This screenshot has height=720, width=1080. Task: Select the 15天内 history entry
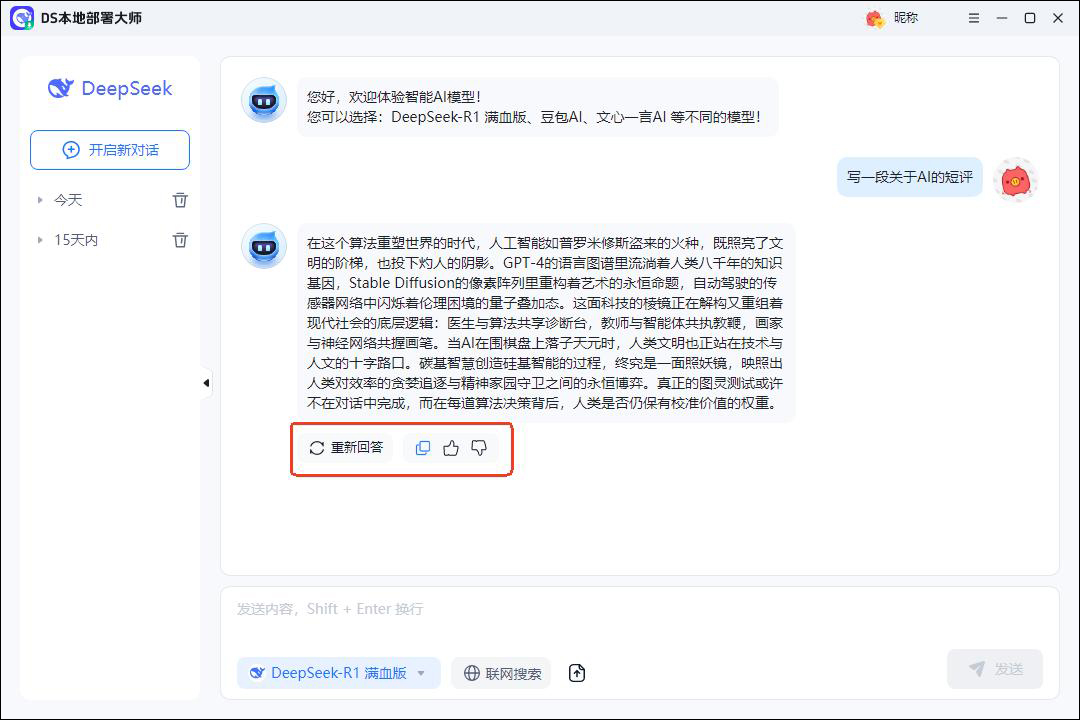click(x=76, y=240)
